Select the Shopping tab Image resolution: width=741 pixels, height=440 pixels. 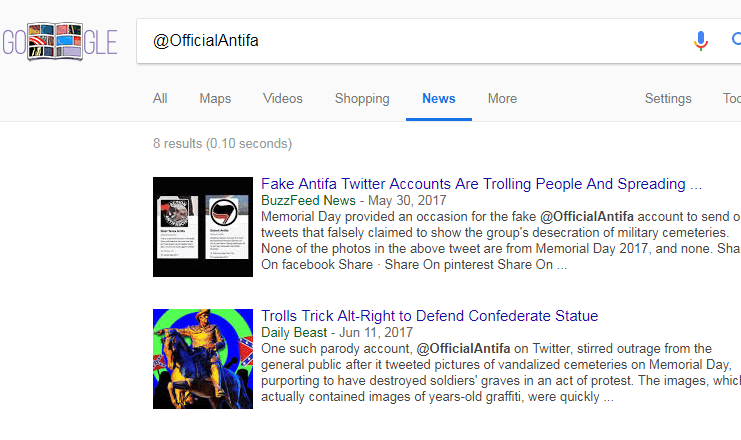[x=362, y=99]
